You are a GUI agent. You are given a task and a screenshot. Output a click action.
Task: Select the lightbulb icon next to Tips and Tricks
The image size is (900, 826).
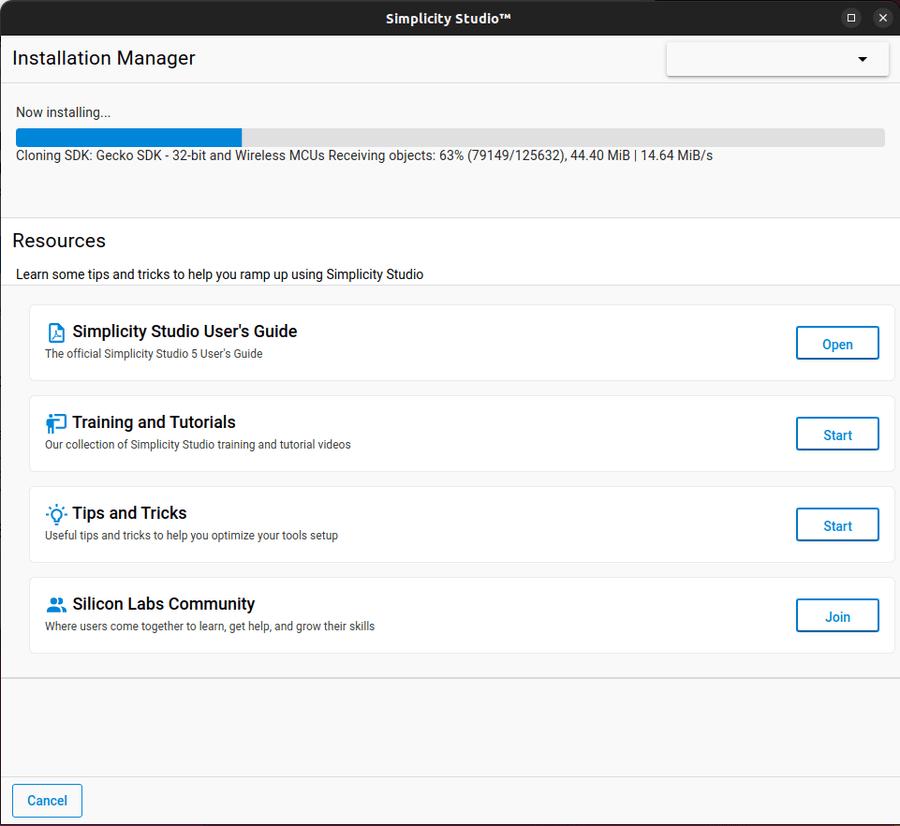coord(56,513)
